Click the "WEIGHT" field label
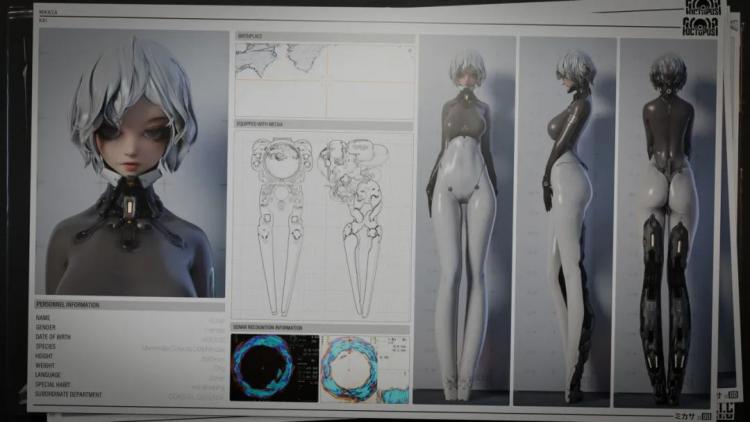The width and height of the screenshot is (750, 422). pos(45,366)
